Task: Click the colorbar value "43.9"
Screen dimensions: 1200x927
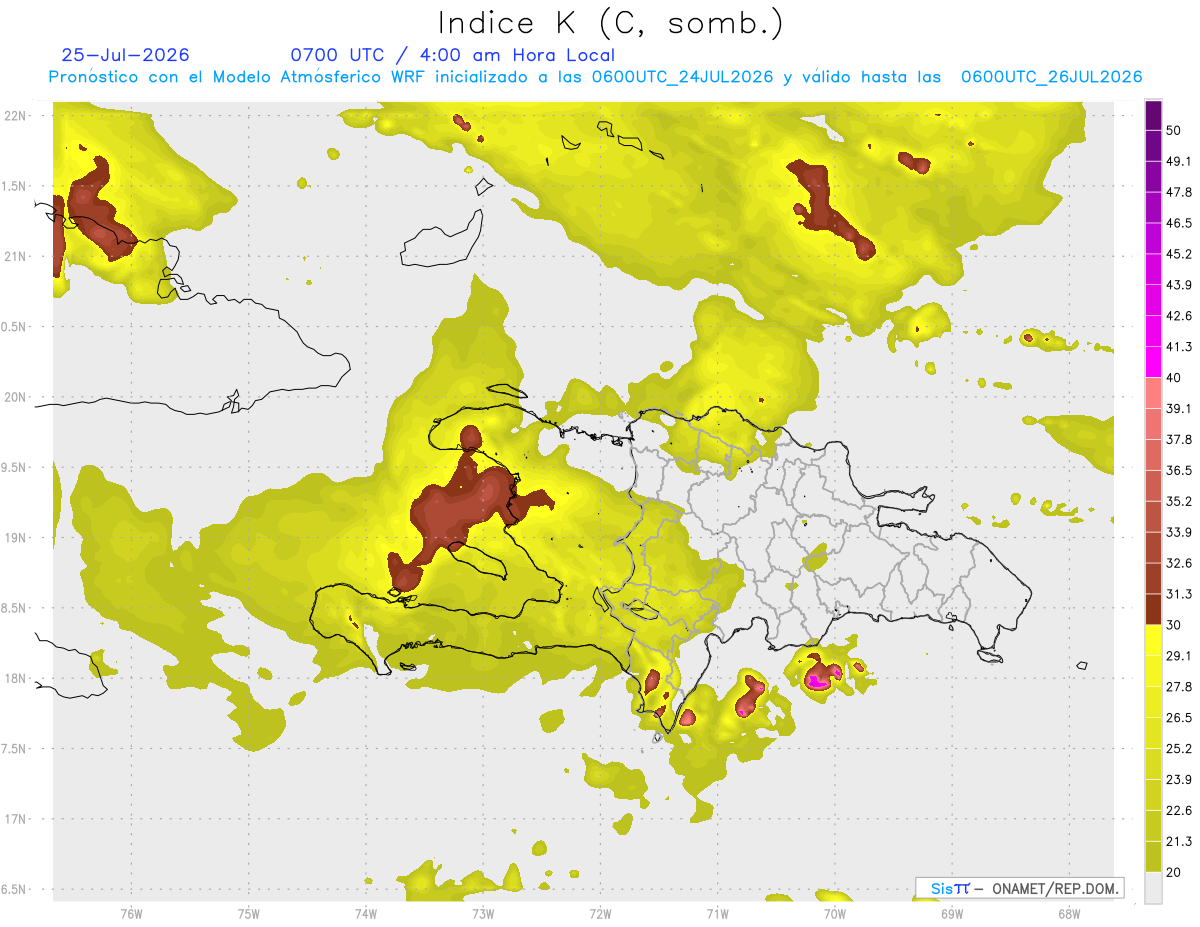Action: (x=1179, y=285)
